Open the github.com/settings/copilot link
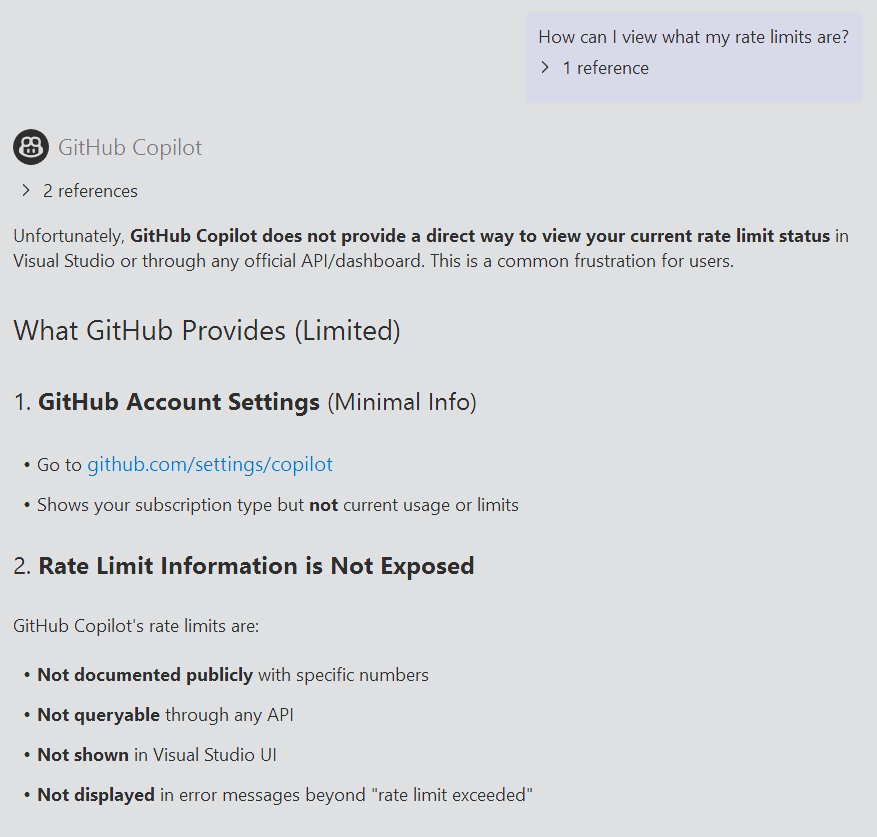Image resolution: width=877 pixels, height=837 pixels. (209, 464)
